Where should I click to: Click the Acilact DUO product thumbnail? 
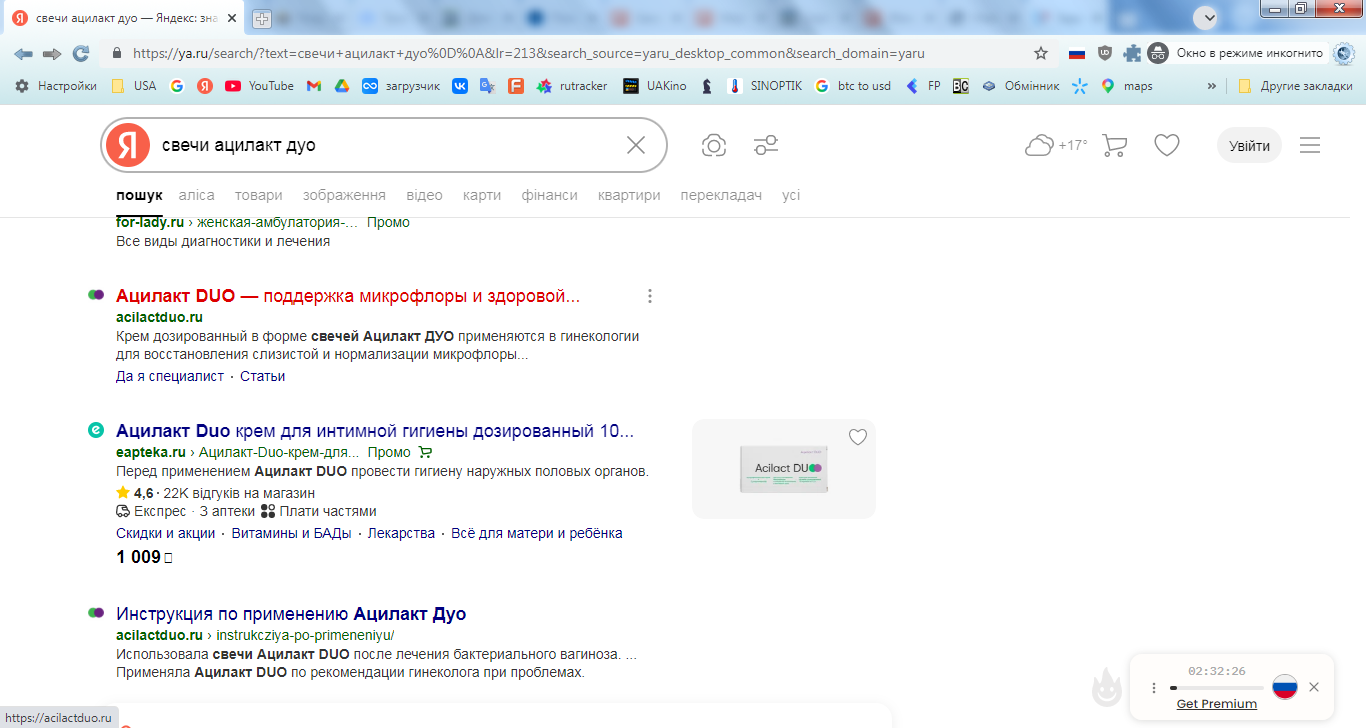[784, 469]
